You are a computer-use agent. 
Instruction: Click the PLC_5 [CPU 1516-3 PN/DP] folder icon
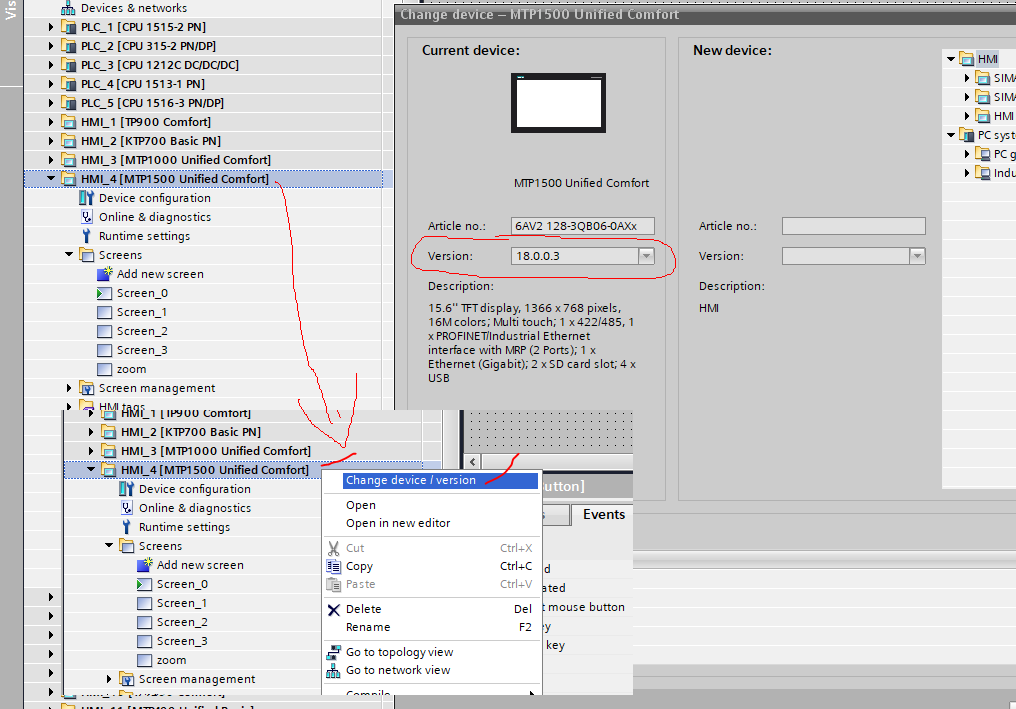pos(68,102)
